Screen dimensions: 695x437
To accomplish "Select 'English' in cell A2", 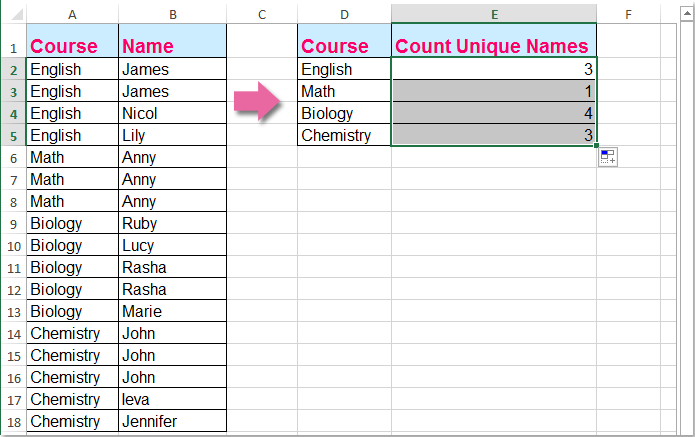I will click(72, 69).
